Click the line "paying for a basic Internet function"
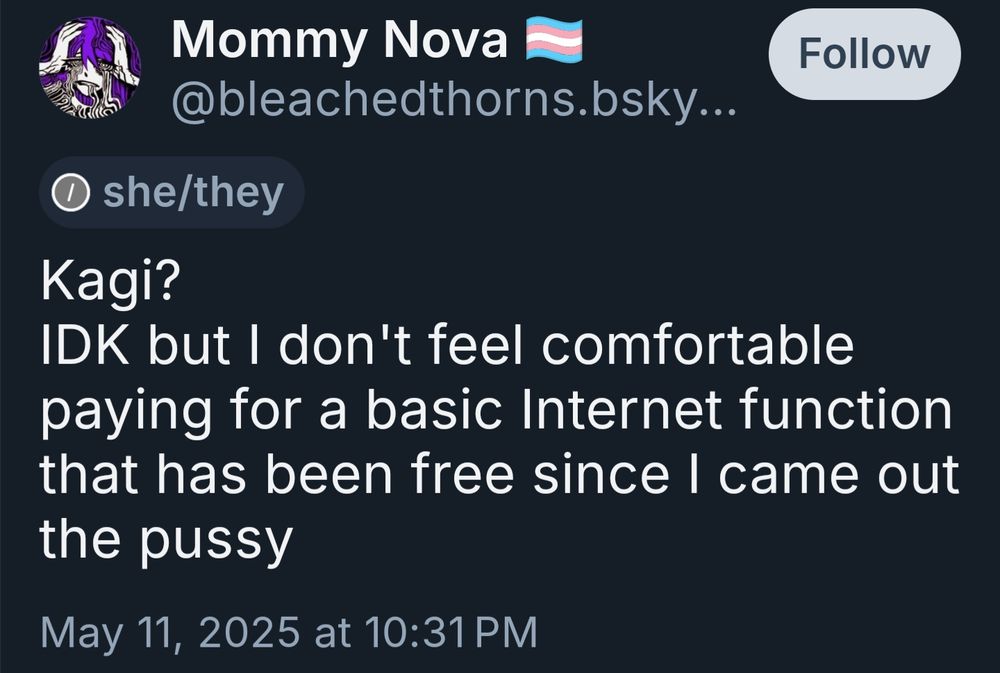 point(496,411)
